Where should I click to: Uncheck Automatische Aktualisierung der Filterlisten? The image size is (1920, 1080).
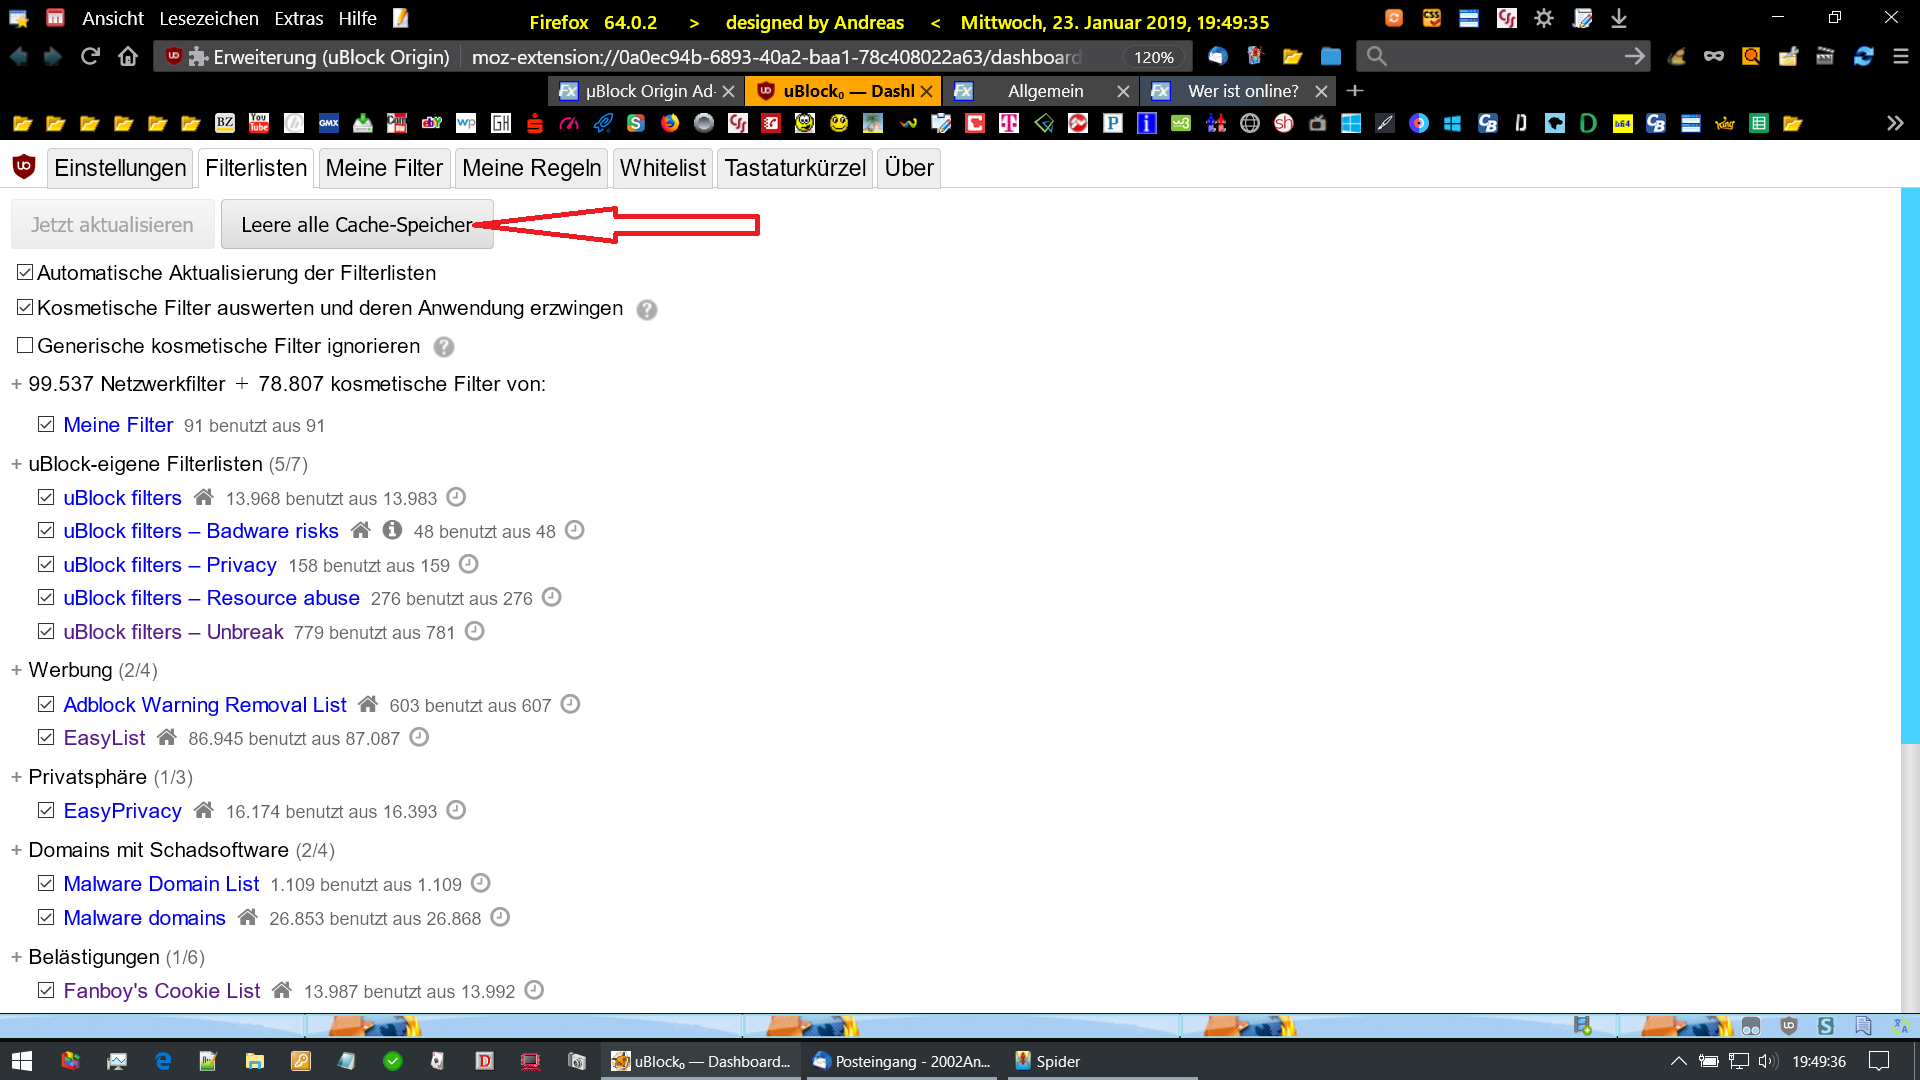25,272
